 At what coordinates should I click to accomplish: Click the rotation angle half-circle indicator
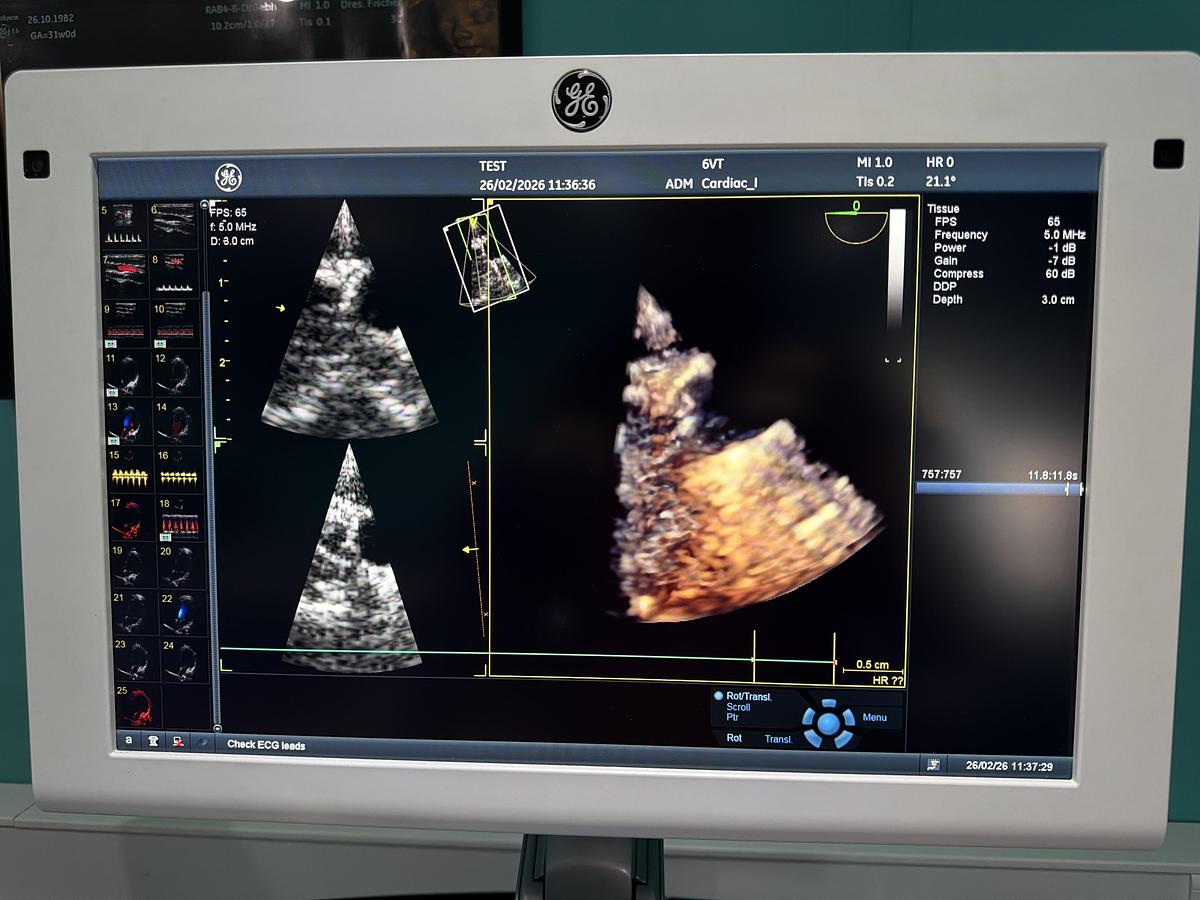(x=856, y=225)
